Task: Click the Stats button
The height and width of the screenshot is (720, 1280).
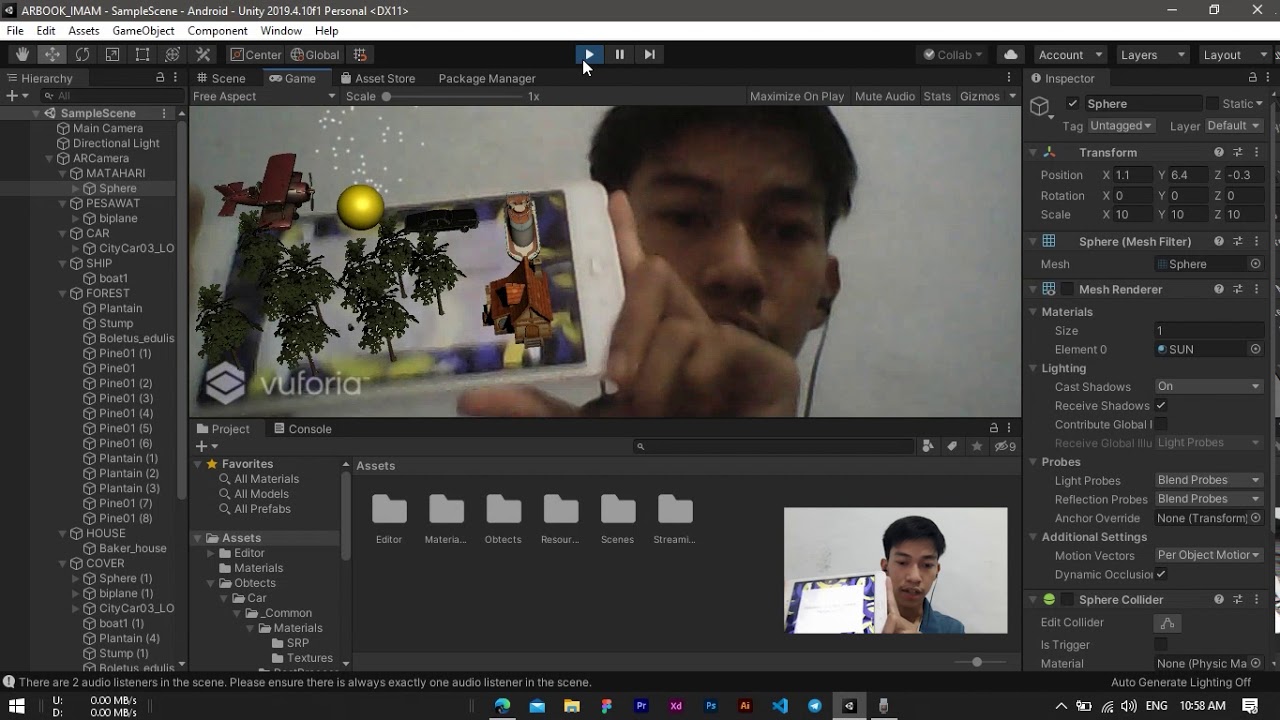Action: point(937,96)
